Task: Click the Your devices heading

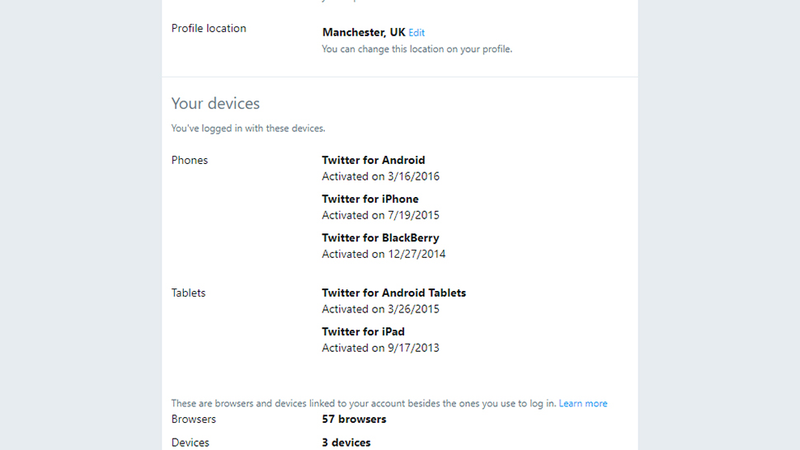Action: tap(215, 104)
